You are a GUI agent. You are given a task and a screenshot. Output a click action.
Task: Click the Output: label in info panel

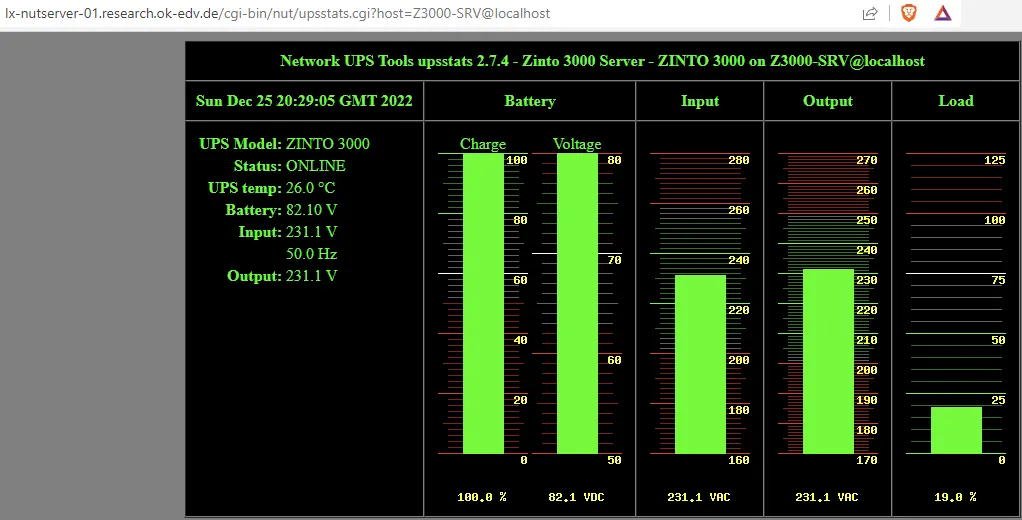coord(254,276)
